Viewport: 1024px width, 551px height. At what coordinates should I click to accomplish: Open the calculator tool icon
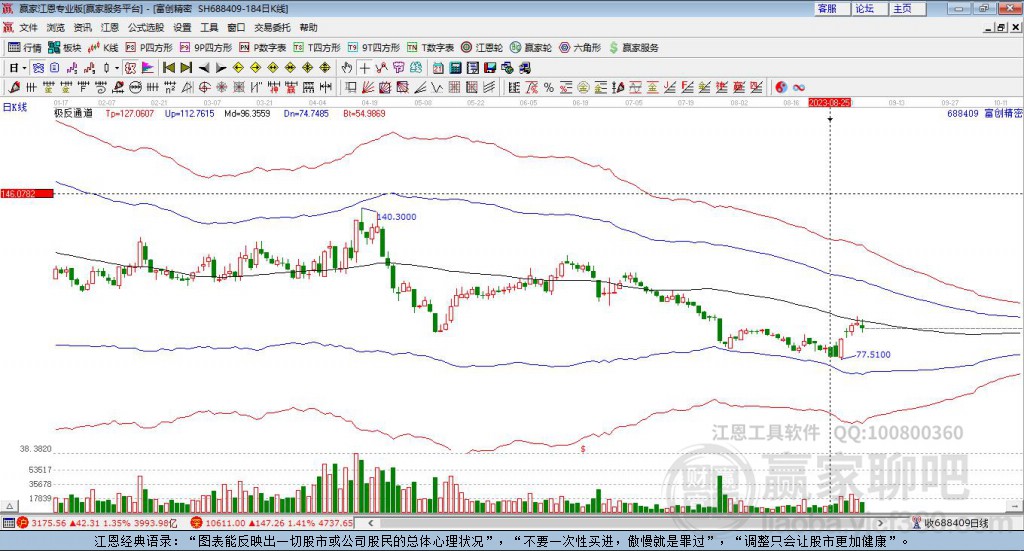(455, 68)
